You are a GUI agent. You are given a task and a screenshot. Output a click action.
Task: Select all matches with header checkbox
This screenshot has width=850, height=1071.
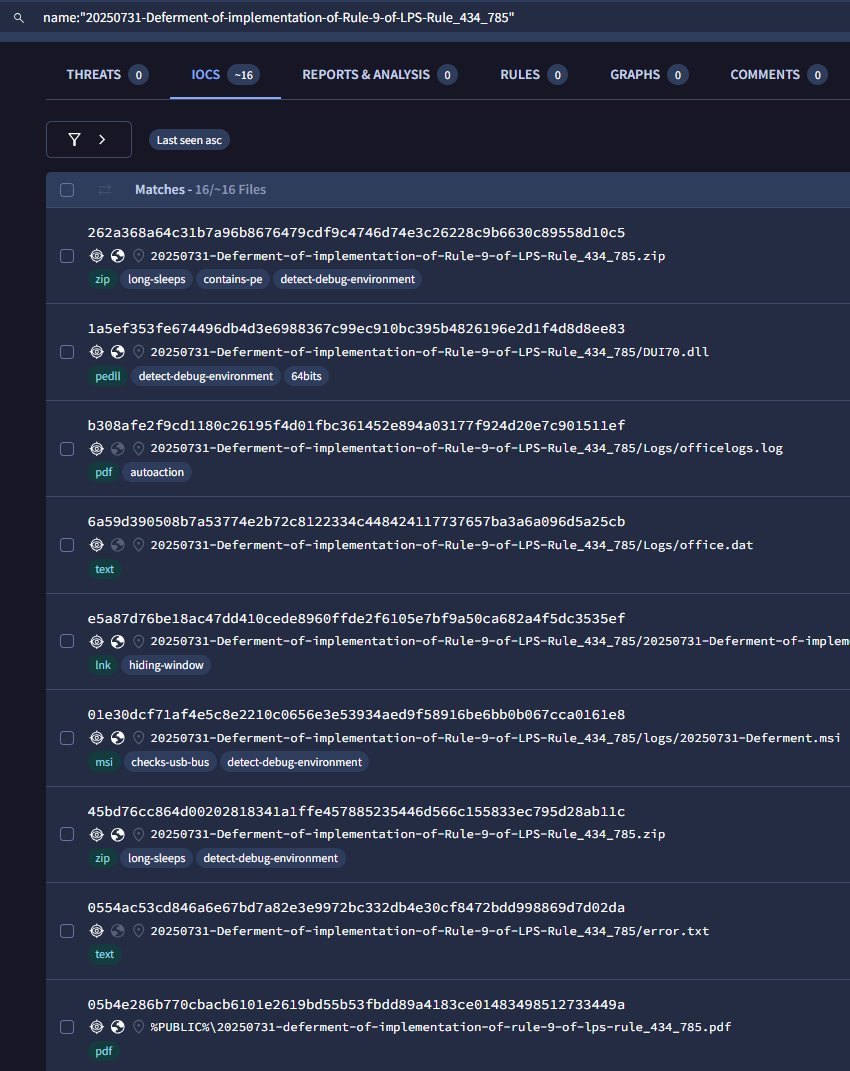[x=67, y=190]
